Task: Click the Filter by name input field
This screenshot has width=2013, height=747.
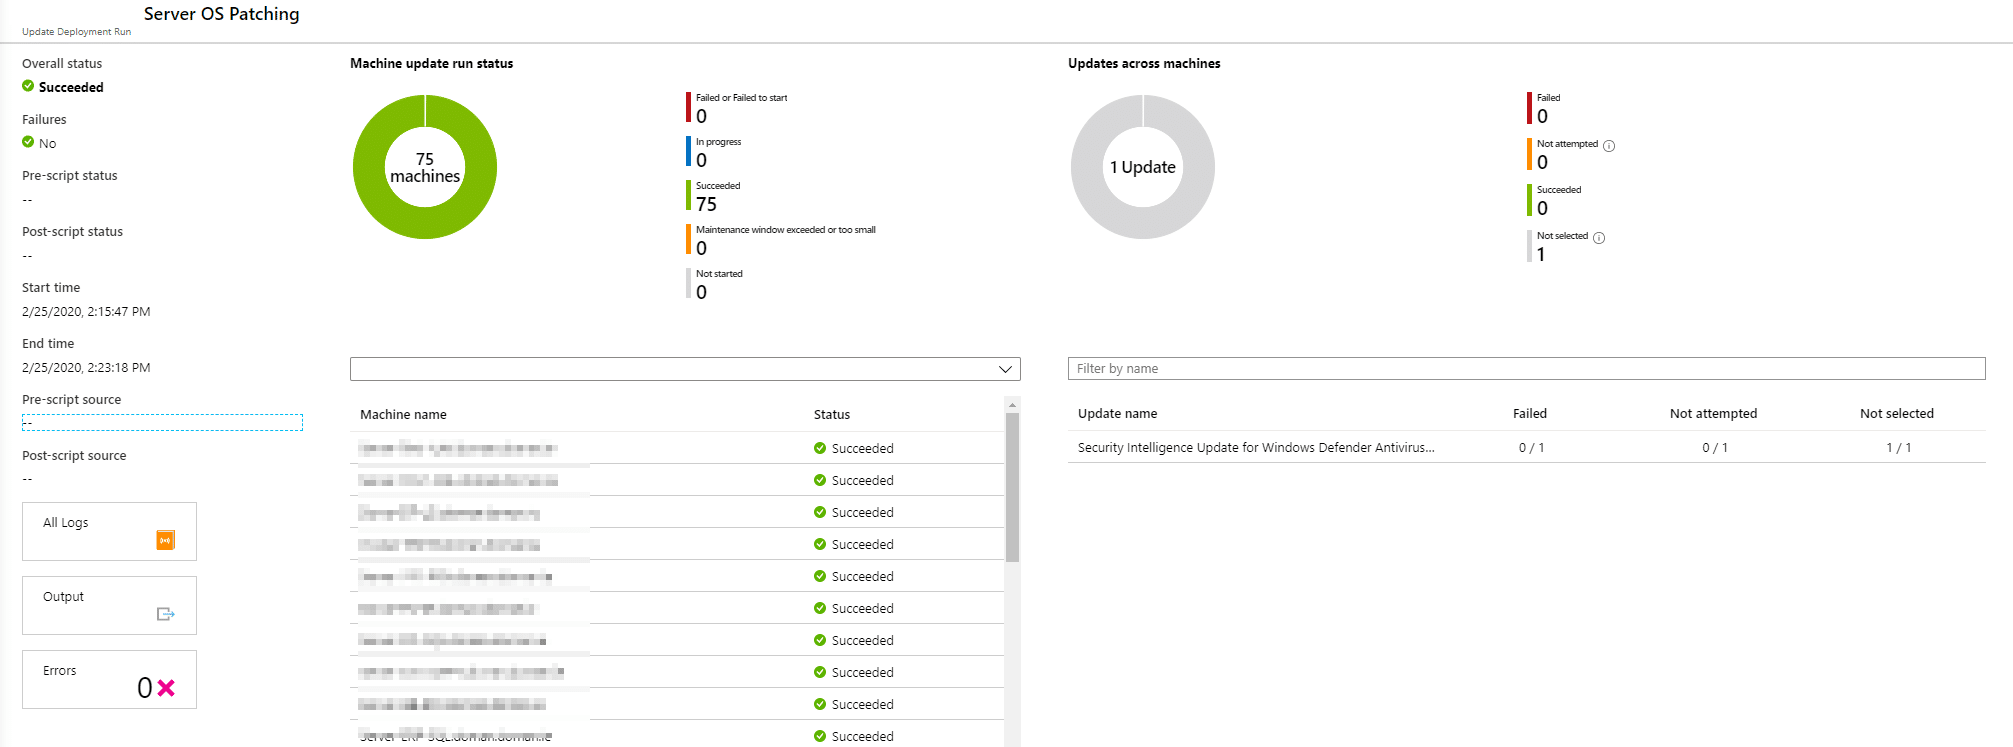Action: point(1526,369)
